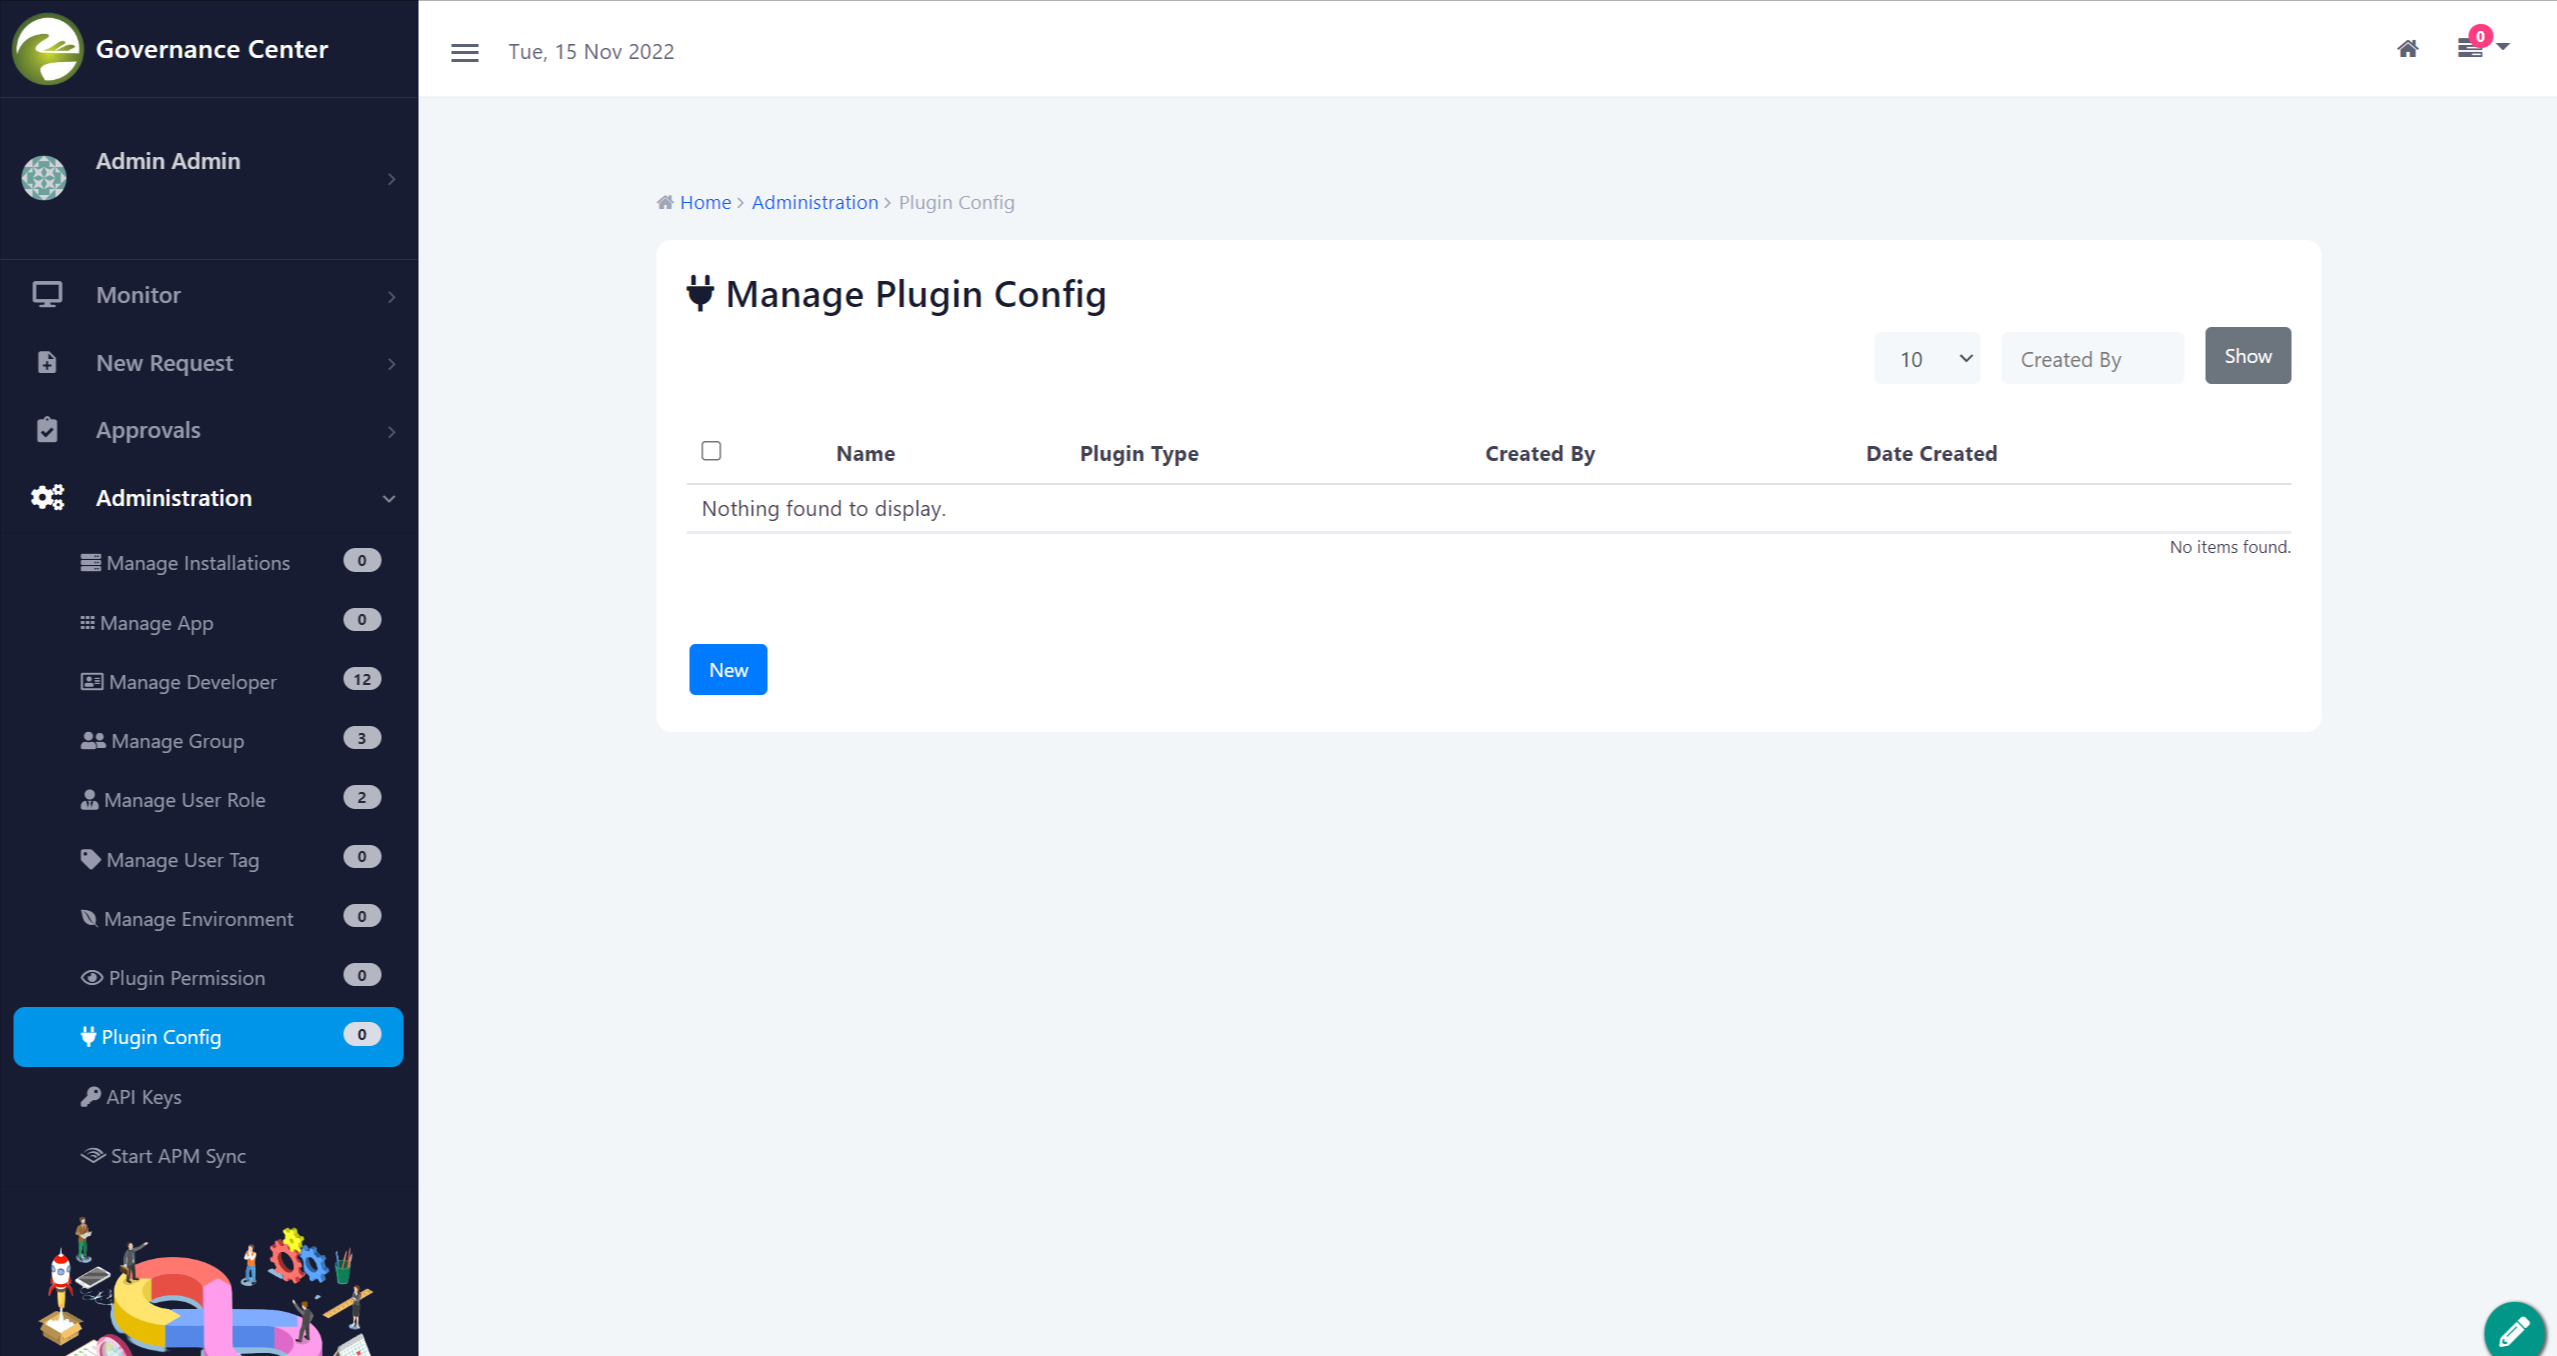Click the blue New button
Viewport: 2557px width, 1356px height.
[x=728, y=670]
